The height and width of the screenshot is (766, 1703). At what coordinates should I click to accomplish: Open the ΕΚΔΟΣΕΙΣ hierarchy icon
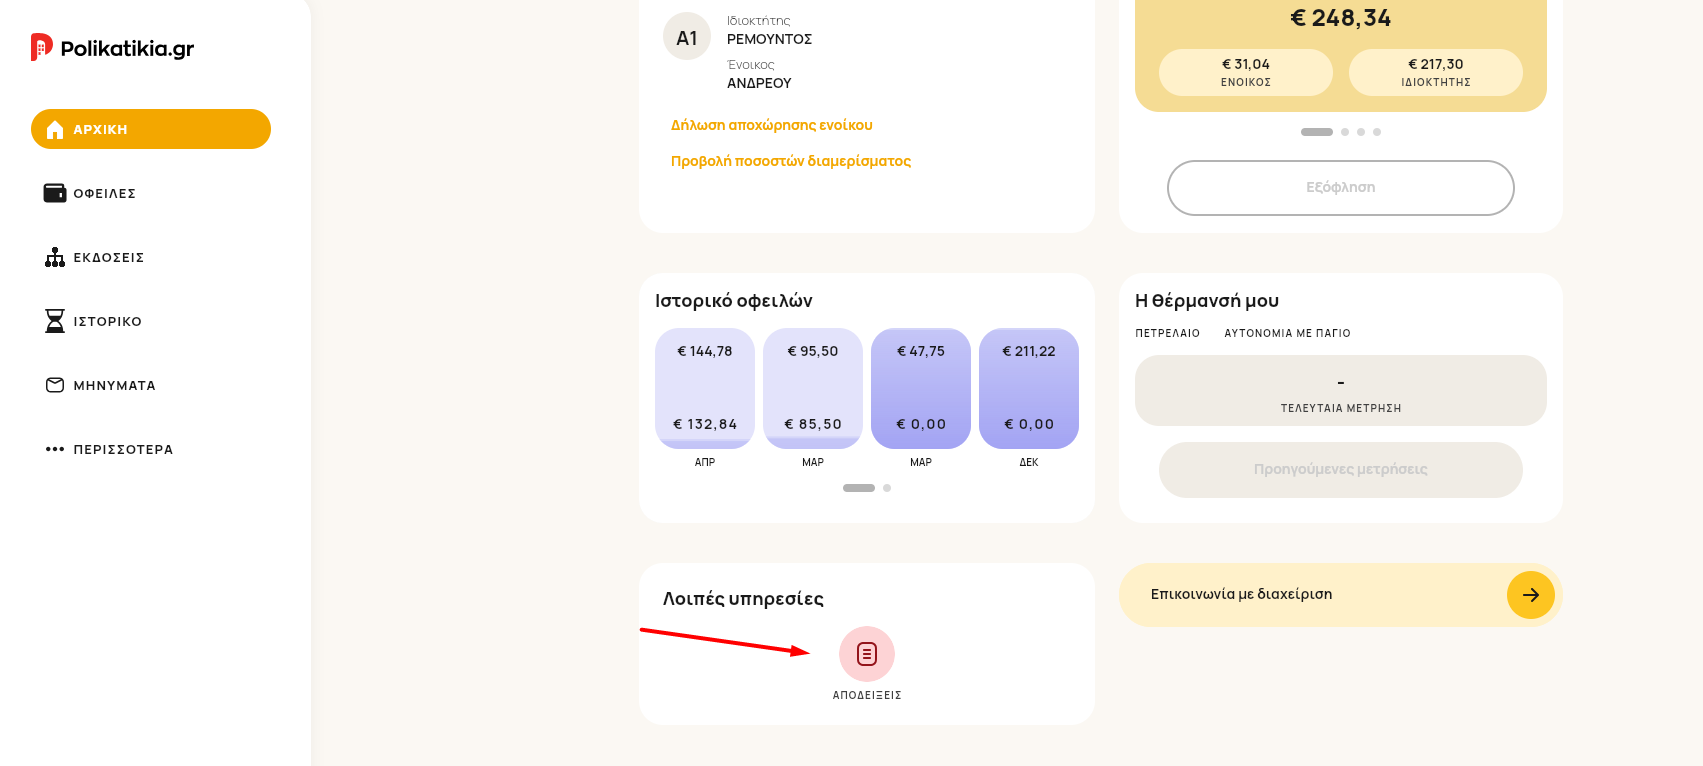55,257
